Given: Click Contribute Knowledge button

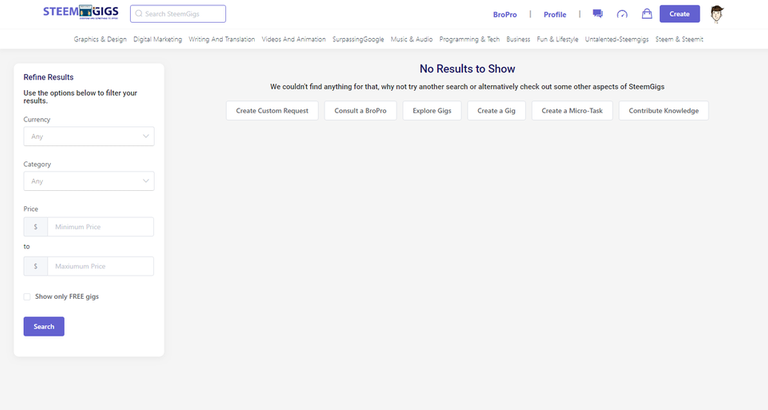Looking at the screenshot, I should click(x=664, y=111).
